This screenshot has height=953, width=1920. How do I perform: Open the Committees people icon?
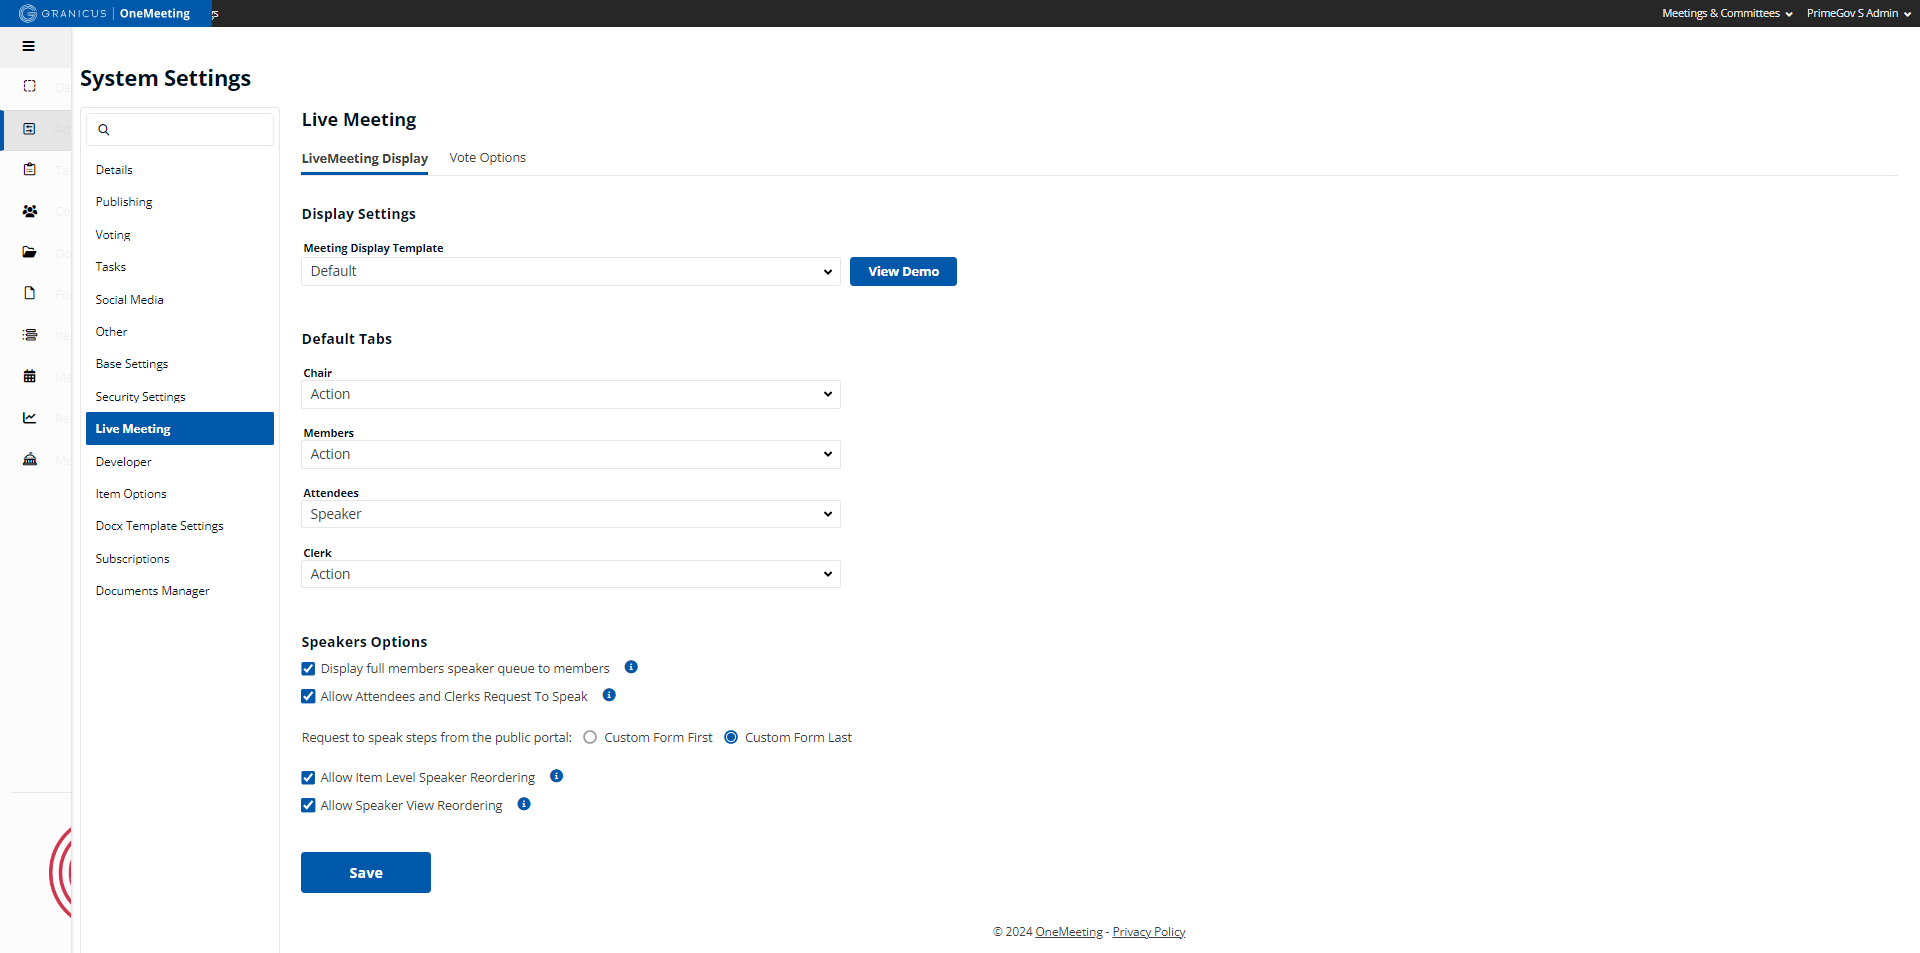tap(29, 211)
